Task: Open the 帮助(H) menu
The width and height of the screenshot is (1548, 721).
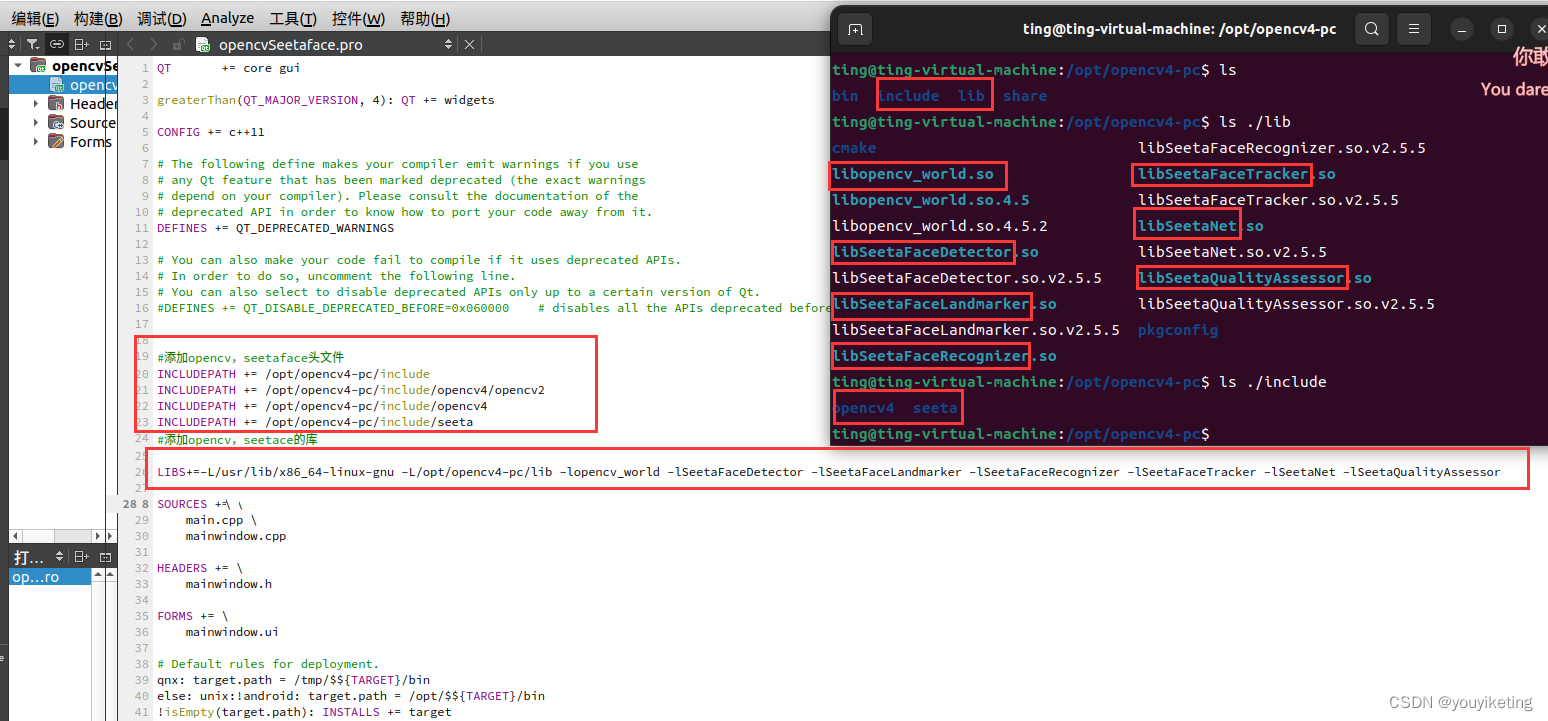Action: coord(425,18)
